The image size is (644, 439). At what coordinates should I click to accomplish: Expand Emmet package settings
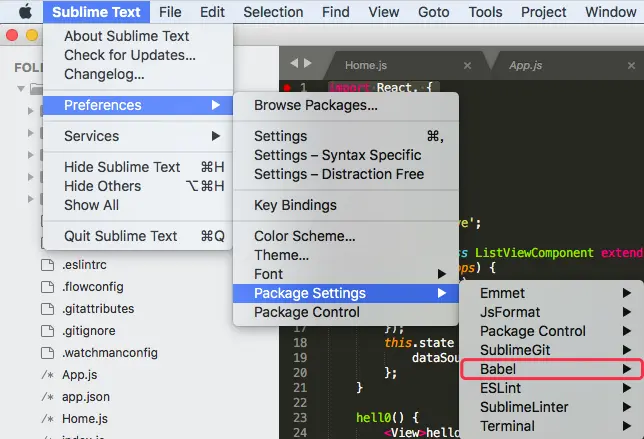point(552,293)
